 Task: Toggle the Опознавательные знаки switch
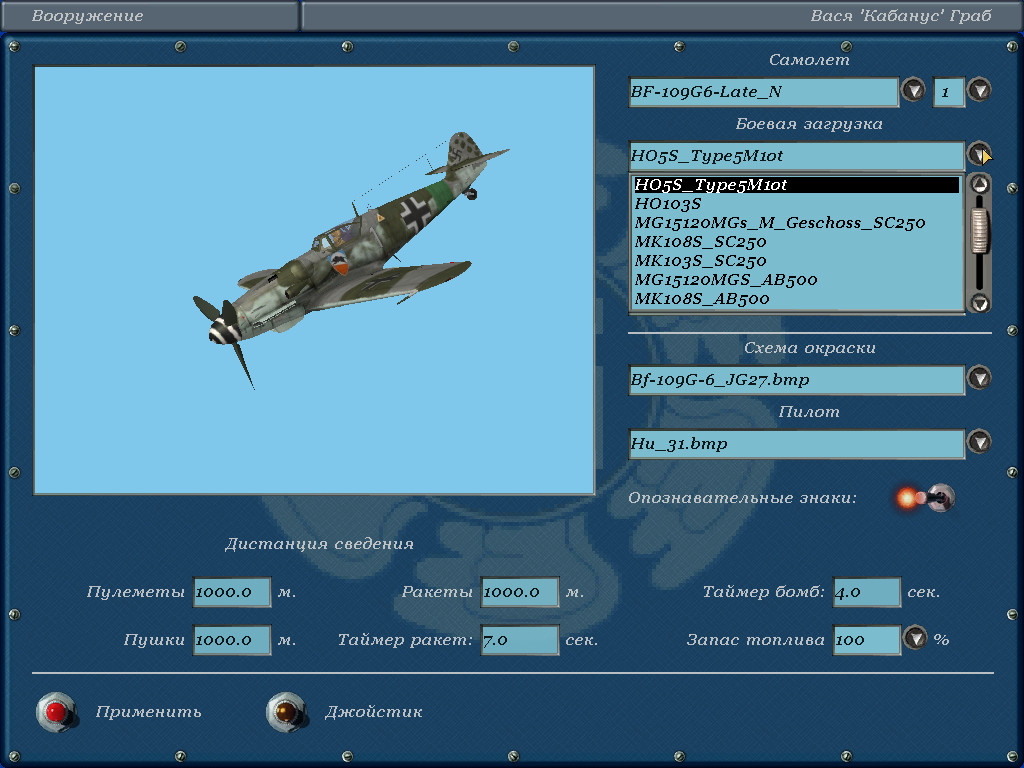[926, 498]
